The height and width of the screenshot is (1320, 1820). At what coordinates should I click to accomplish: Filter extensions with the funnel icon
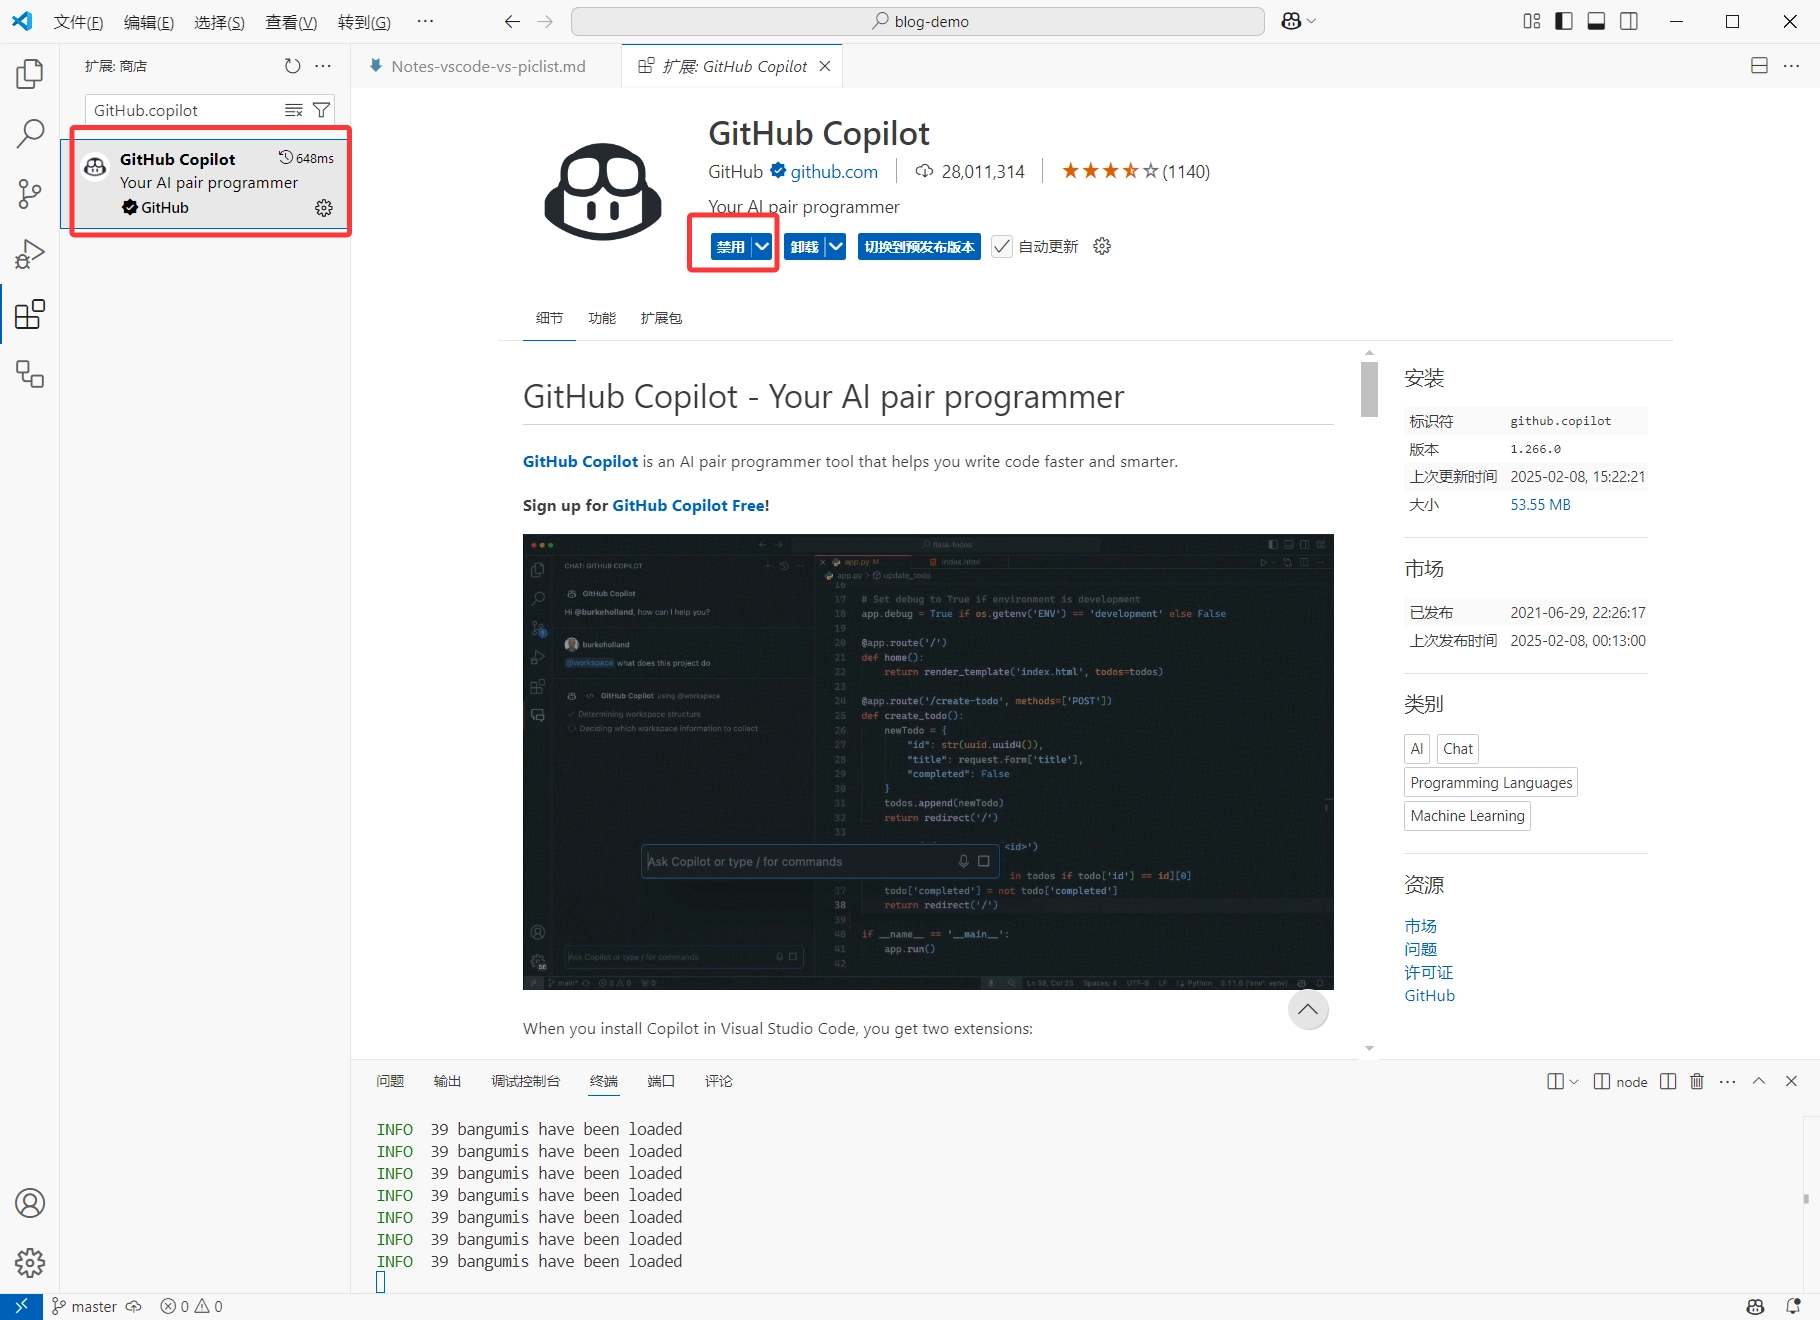click(321, 110)
